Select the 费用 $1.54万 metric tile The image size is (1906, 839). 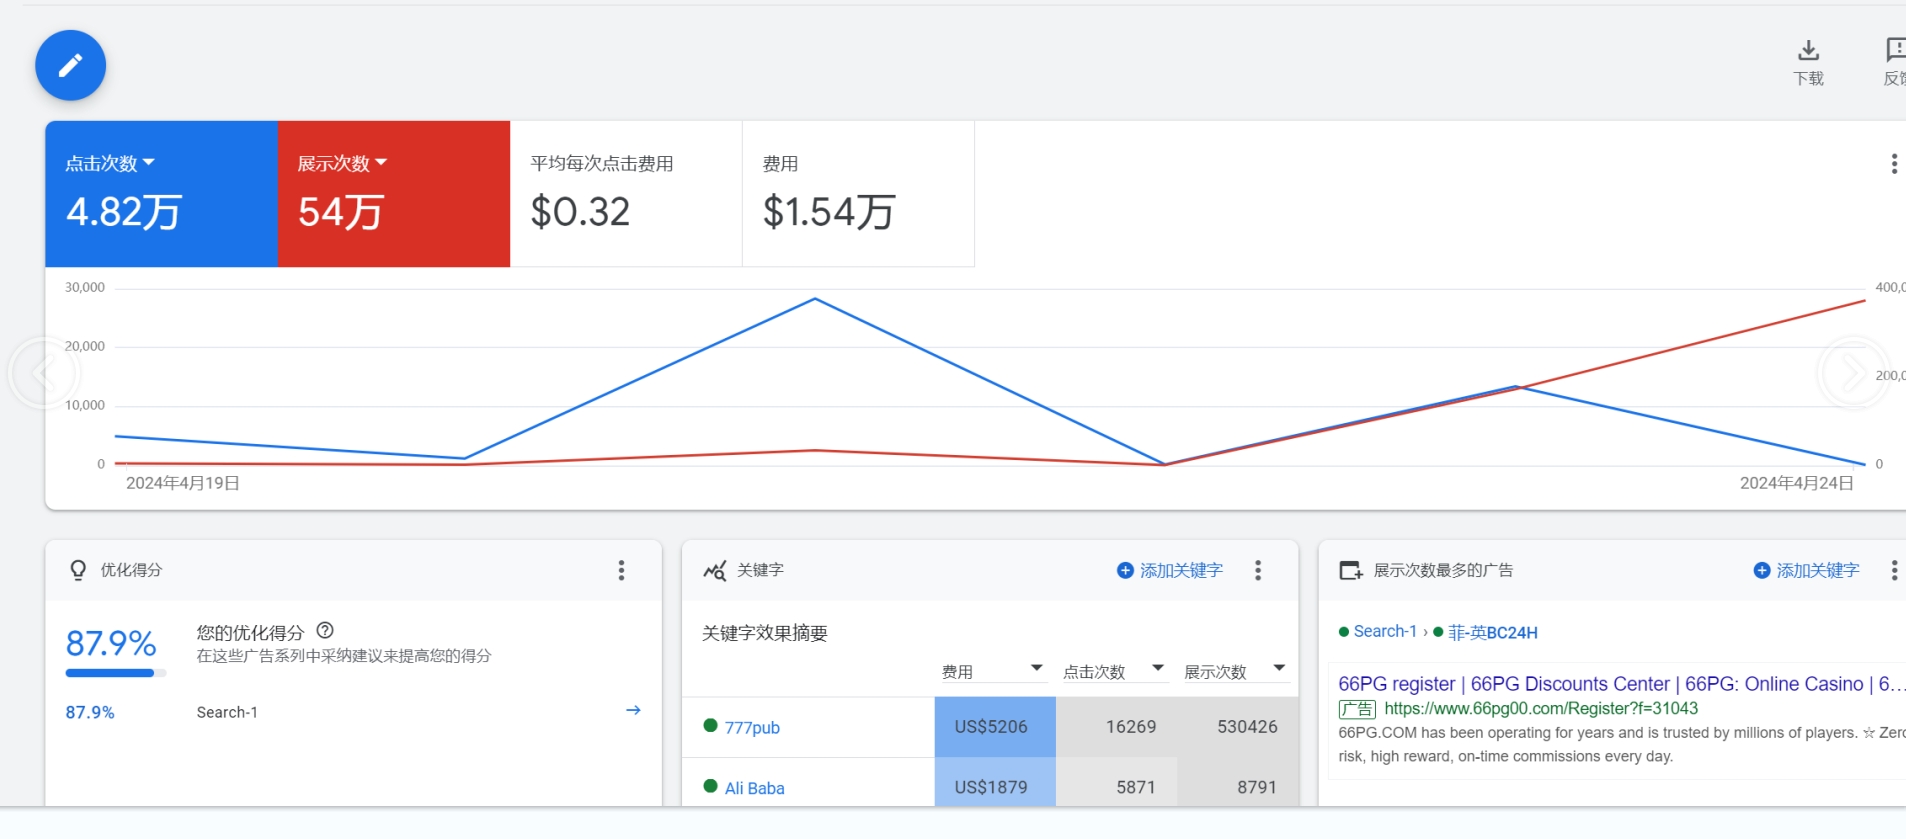[858, 194]
